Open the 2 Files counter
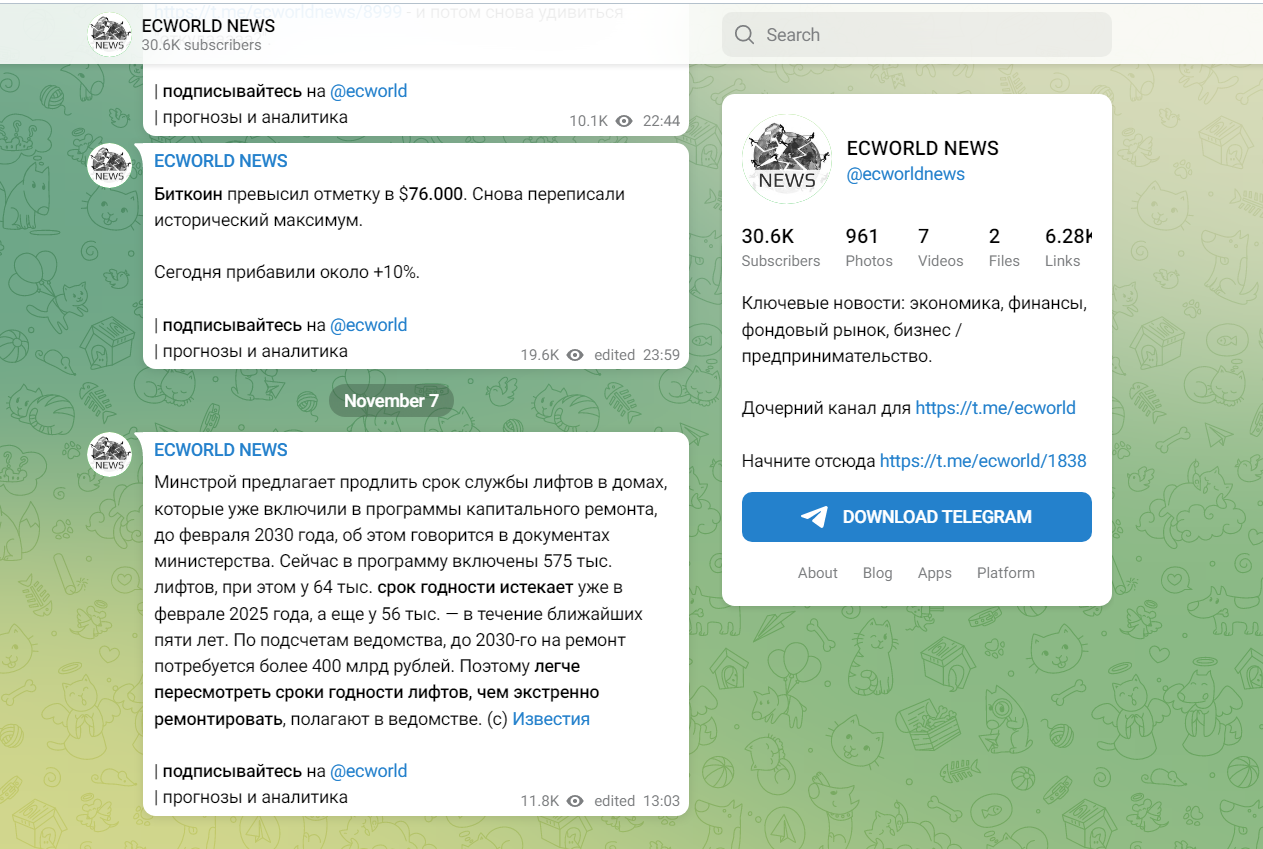The height and width of the screenshot is (849, 1263). (x=1004, y=247)
